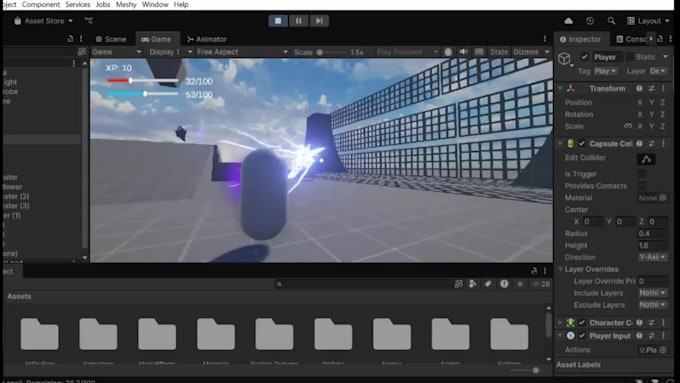Open the global search magnifier icon
The height and width of the screenshot is (383, 680).
611,21
